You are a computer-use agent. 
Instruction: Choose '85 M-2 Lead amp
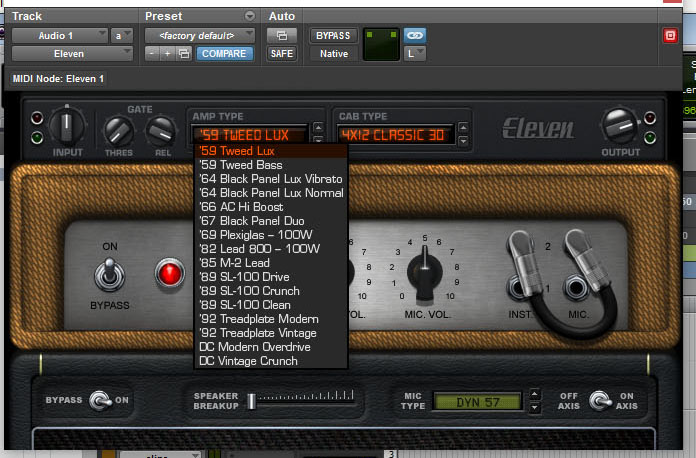coord(271,263)
